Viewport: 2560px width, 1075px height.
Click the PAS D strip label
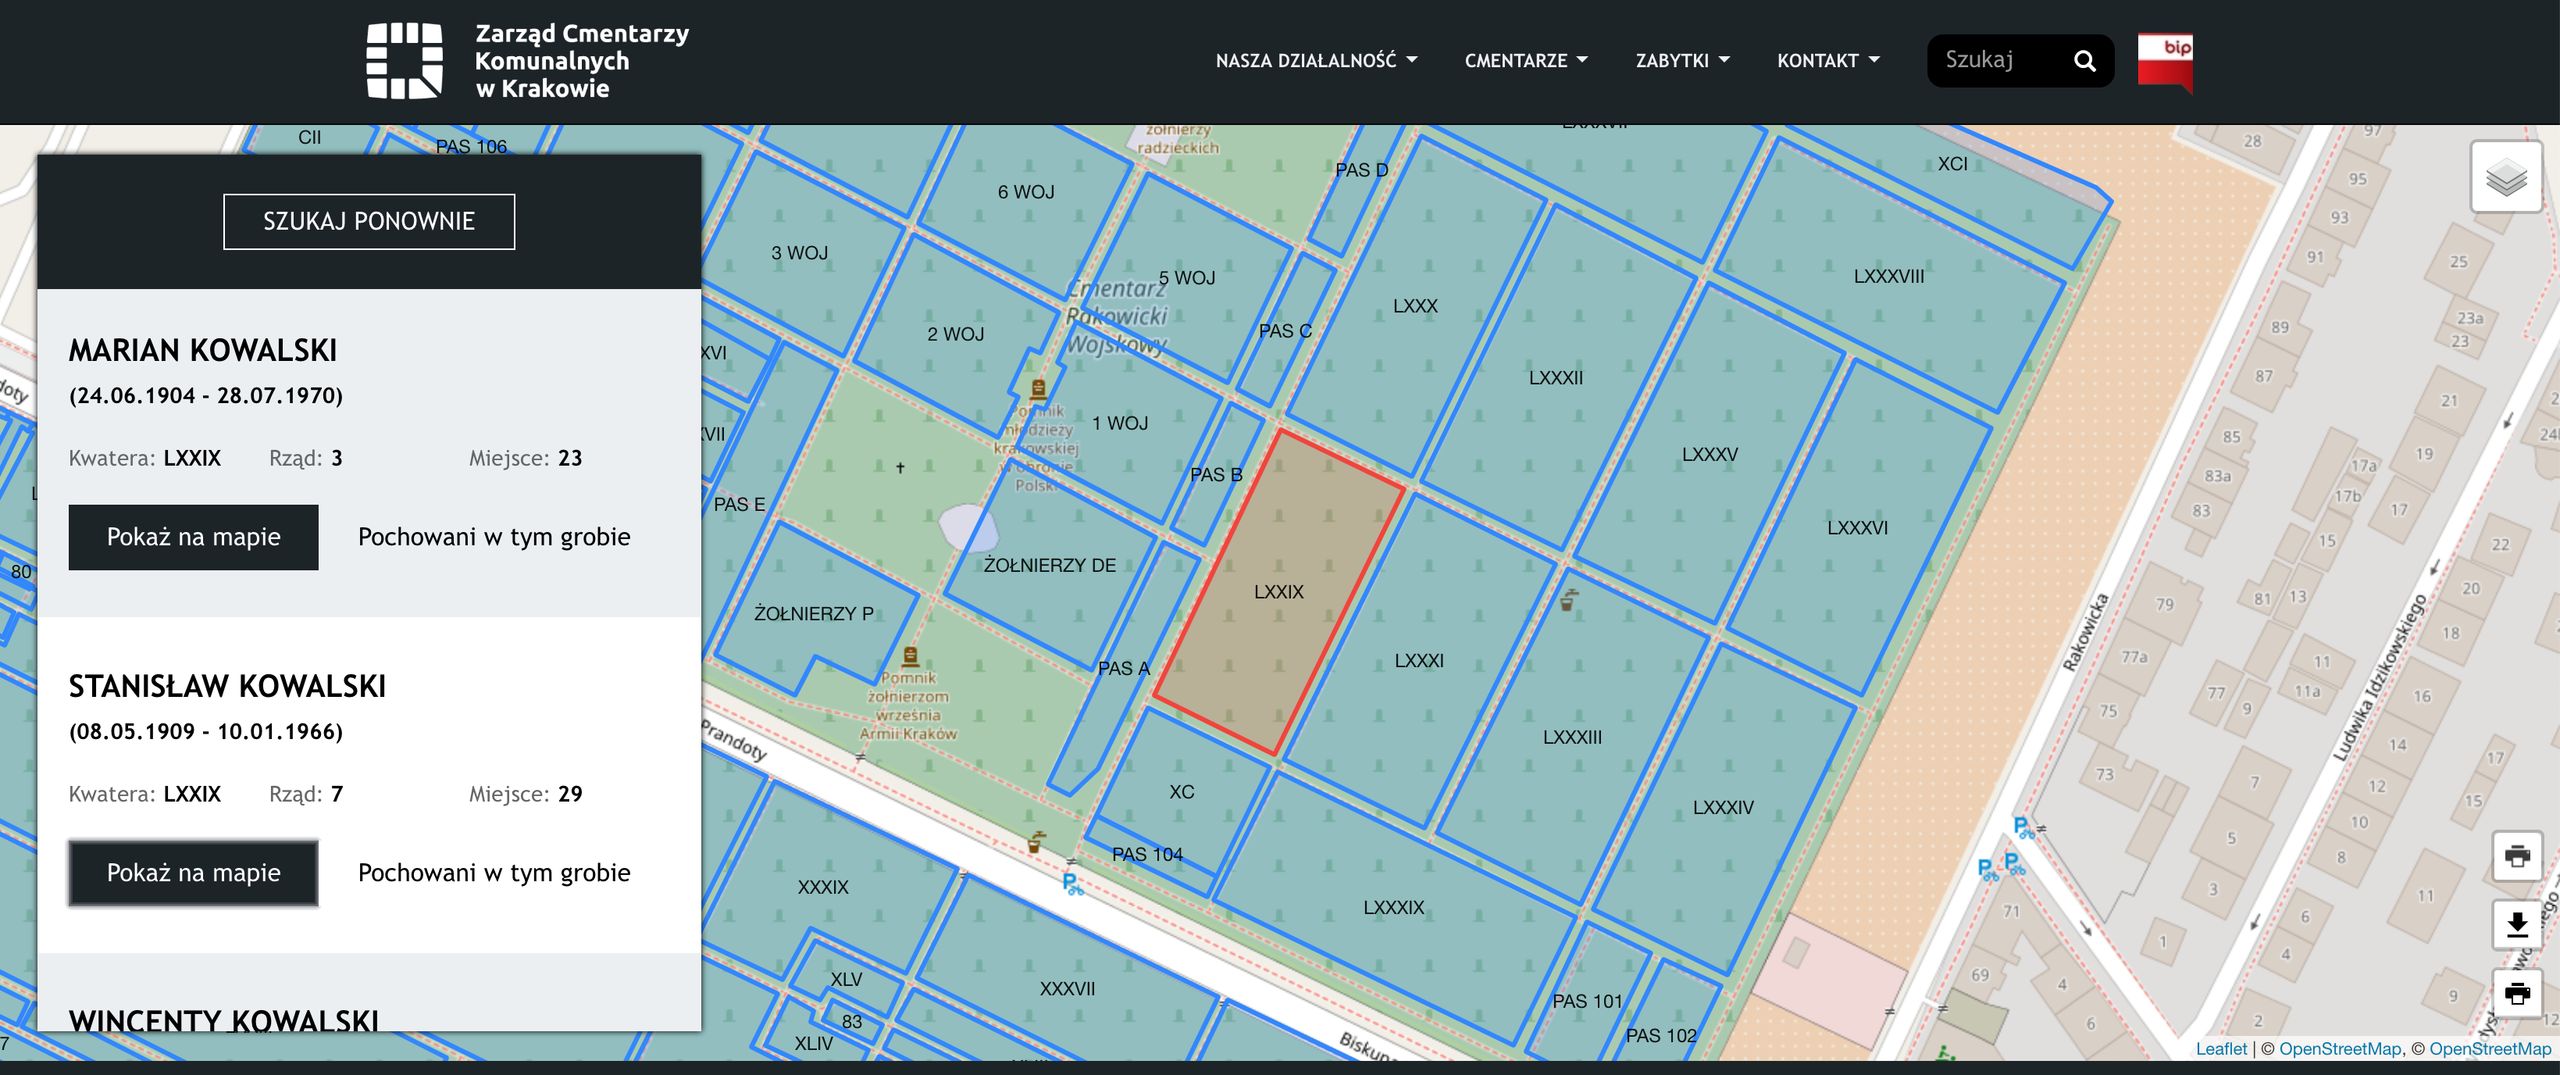coord(1362,170)
